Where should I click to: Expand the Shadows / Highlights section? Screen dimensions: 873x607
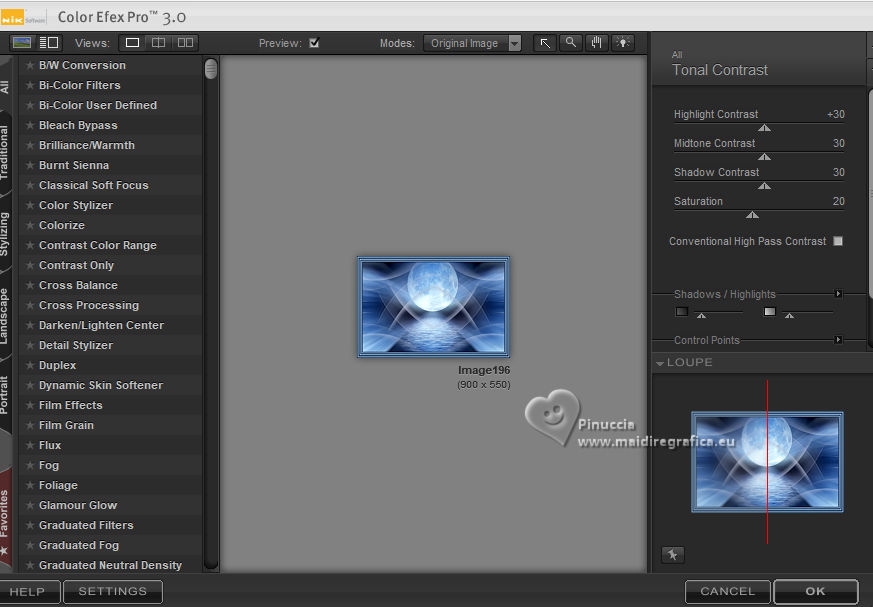click(838, 293)
